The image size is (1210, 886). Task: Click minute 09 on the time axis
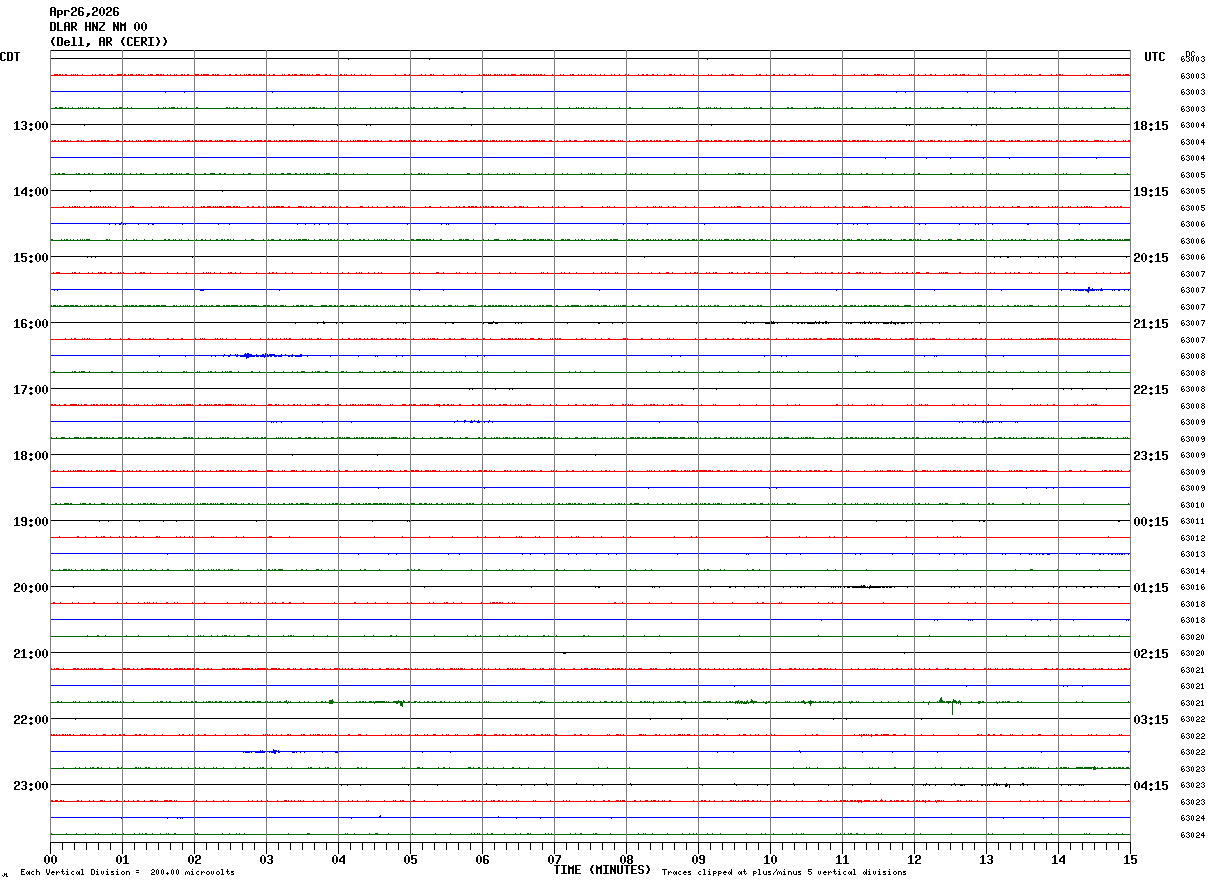698,859
